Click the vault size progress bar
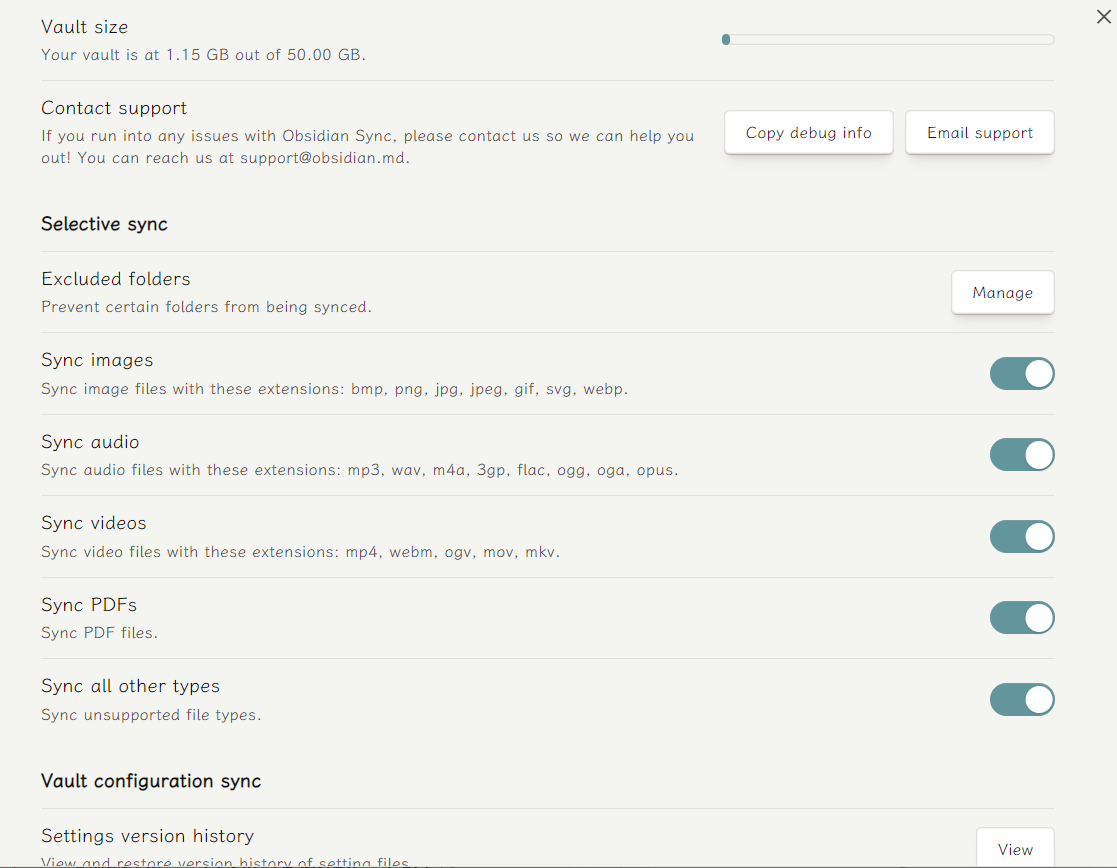This screenshot has height=868, width=1117. pos(888,40)
